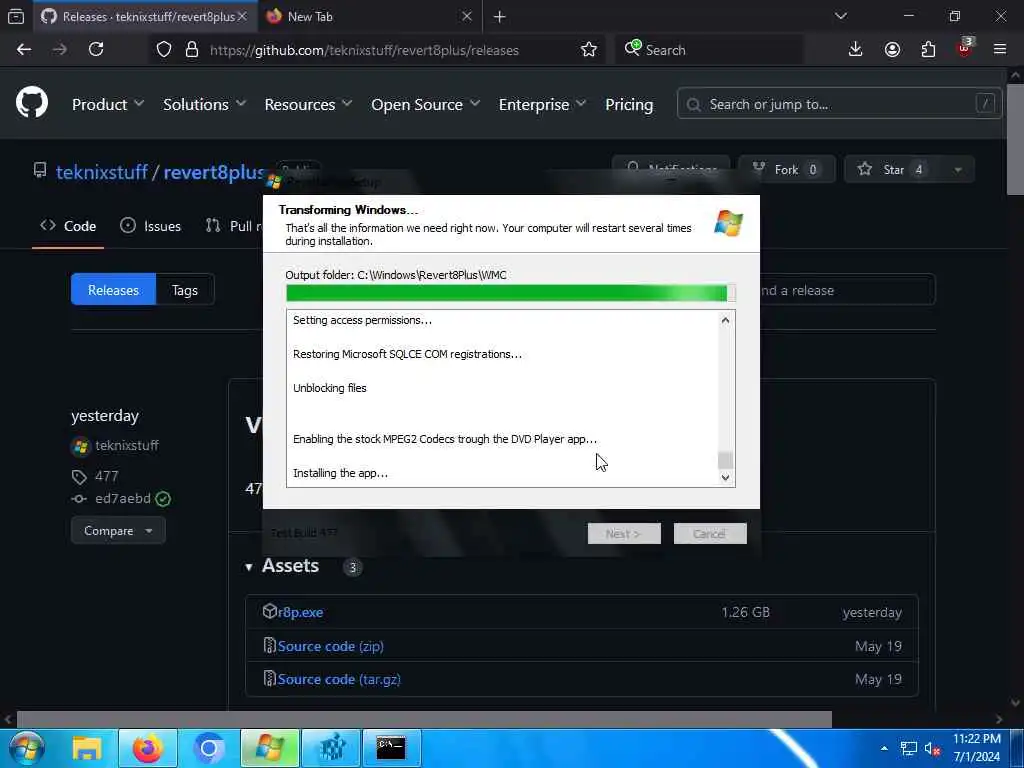Open the tracking protection shield icon
Screen dimensions: 1024x768
pos(164,50)
